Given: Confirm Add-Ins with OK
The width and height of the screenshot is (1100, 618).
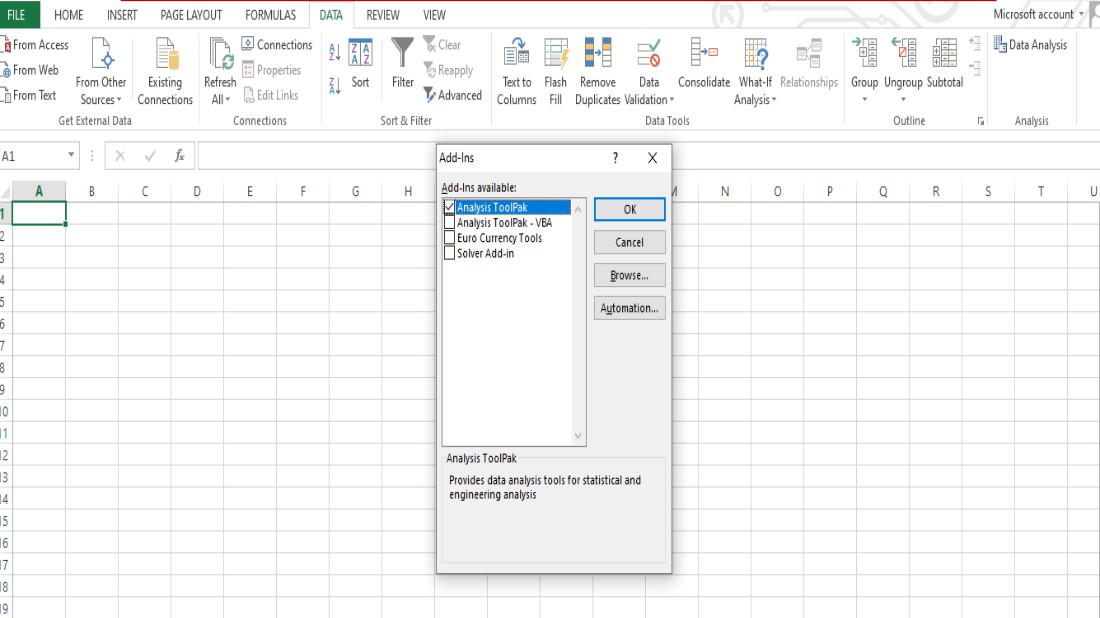Looking at the screenshot, I should pyautogui.click(x=629, y=209).
